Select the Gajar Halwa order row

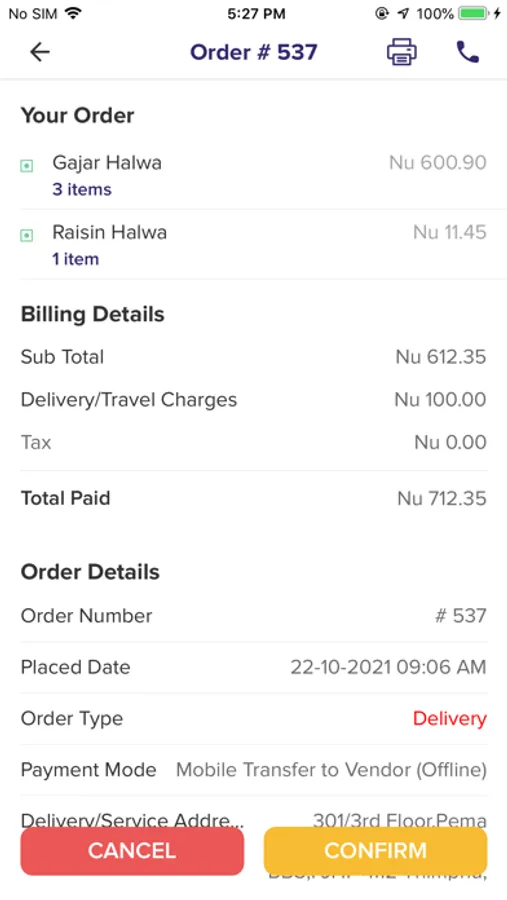coord(253,175)
